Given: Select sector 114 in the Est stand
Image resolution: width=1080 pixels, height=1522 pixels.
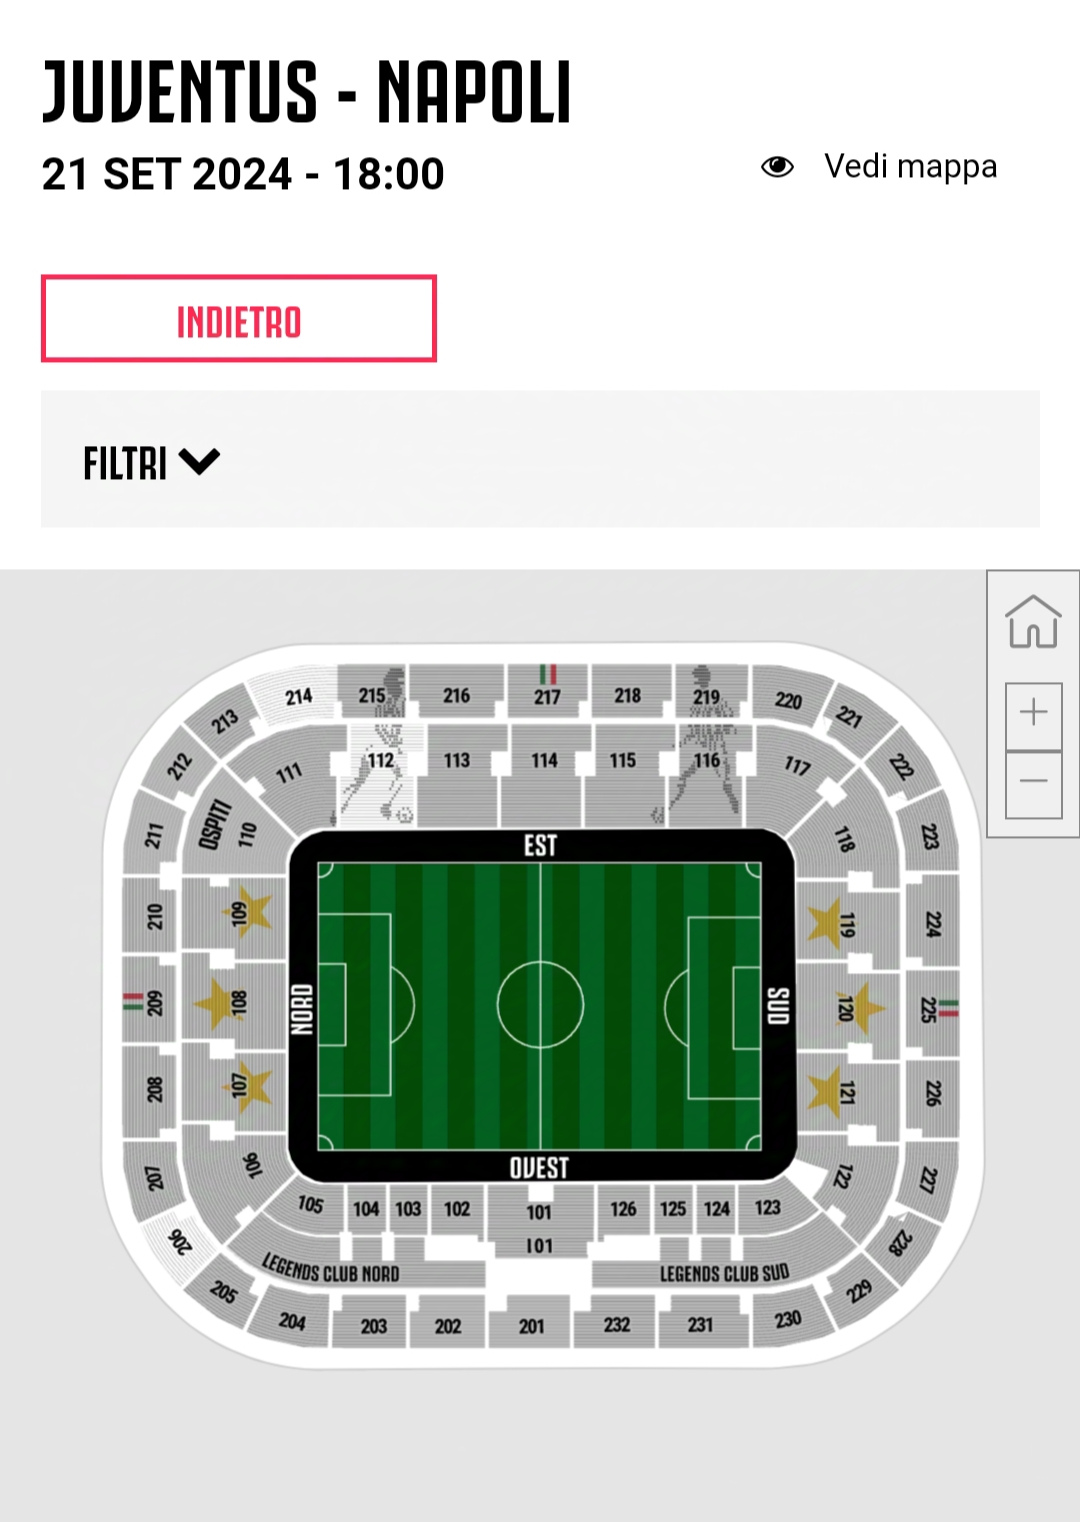Looking at the screenshot, I should [544, 761].
